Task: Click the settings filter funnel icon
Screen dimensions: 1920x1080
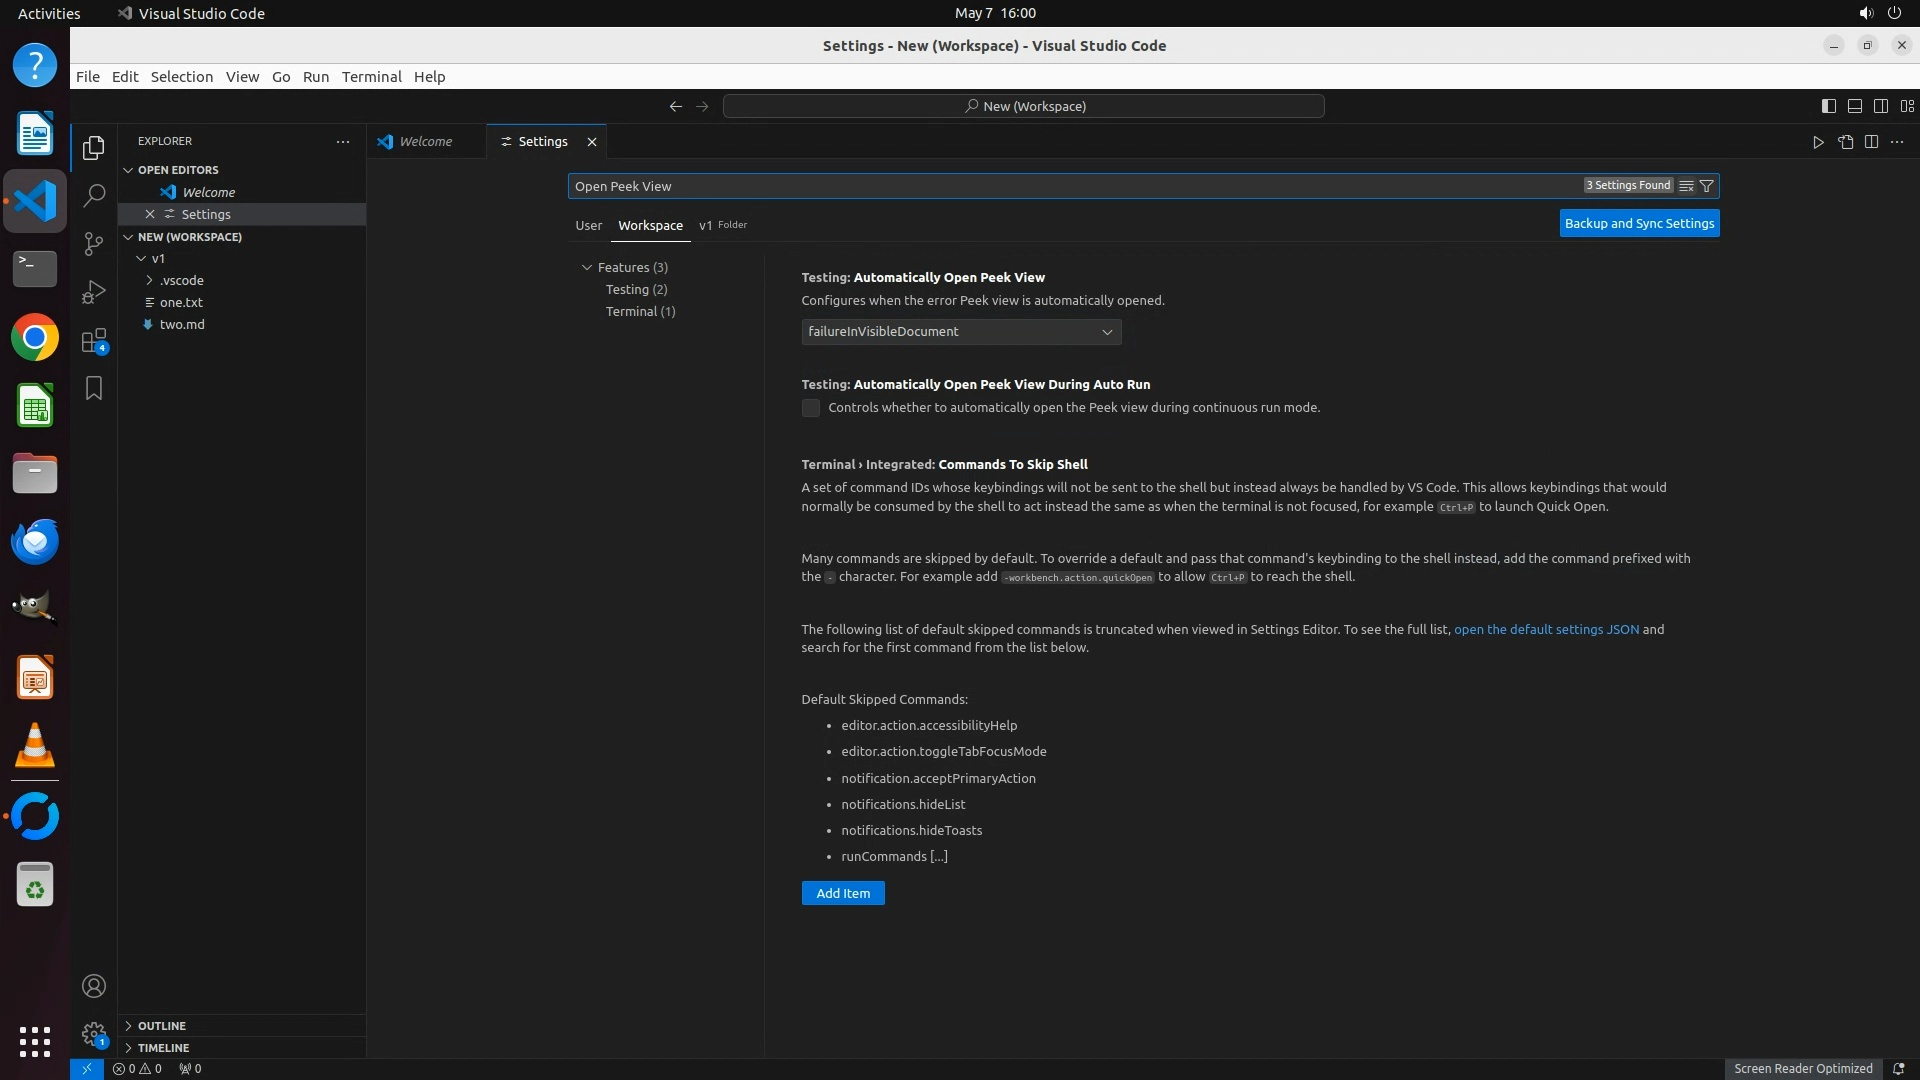Action: point(1707,186)
